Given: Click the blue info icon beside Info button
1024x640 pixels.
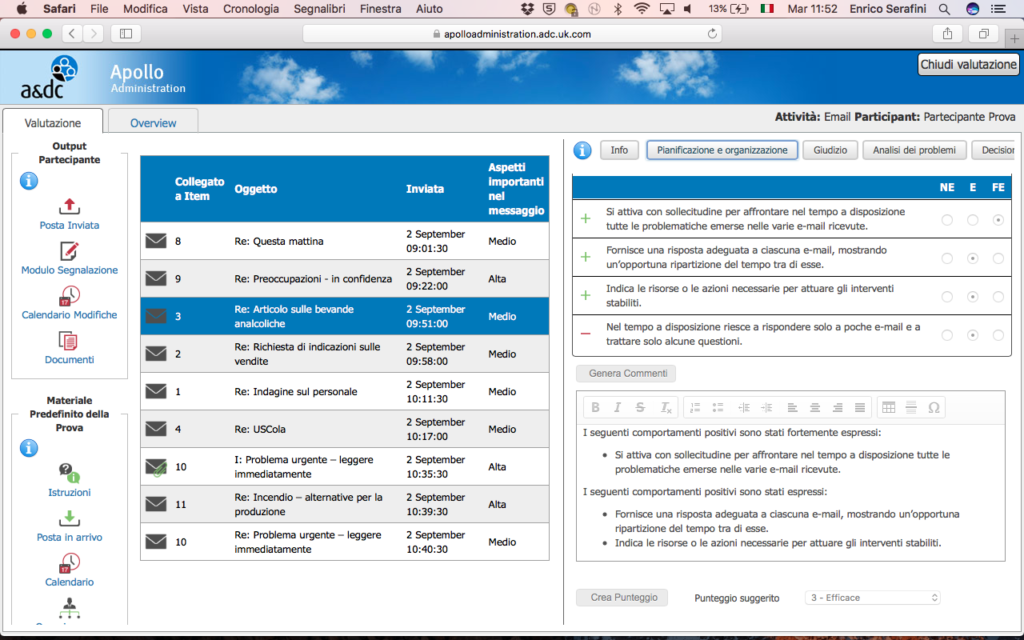Looking at the screenshot, I should [x=583, y=150].
